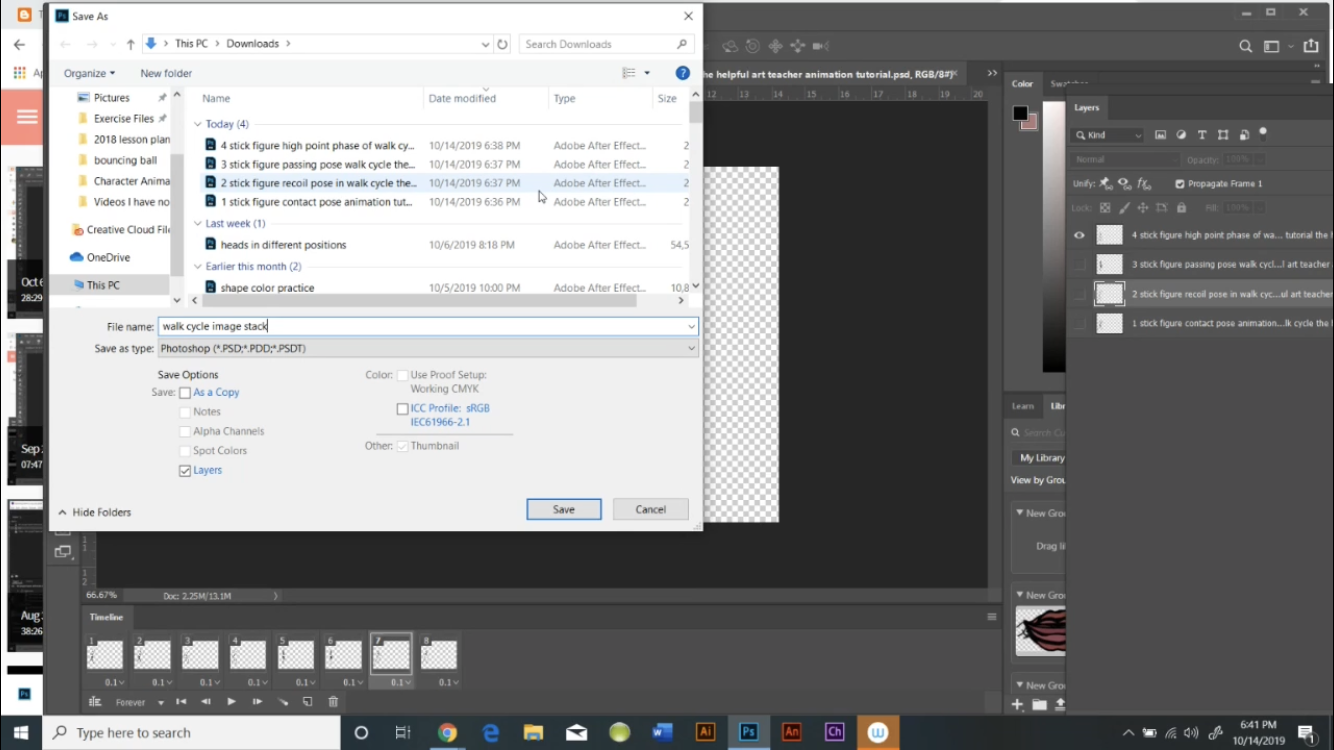This screenshot has height=750, width=1334.
Task: Enable the As a Copy save option
Action: (x=185, y=392)
